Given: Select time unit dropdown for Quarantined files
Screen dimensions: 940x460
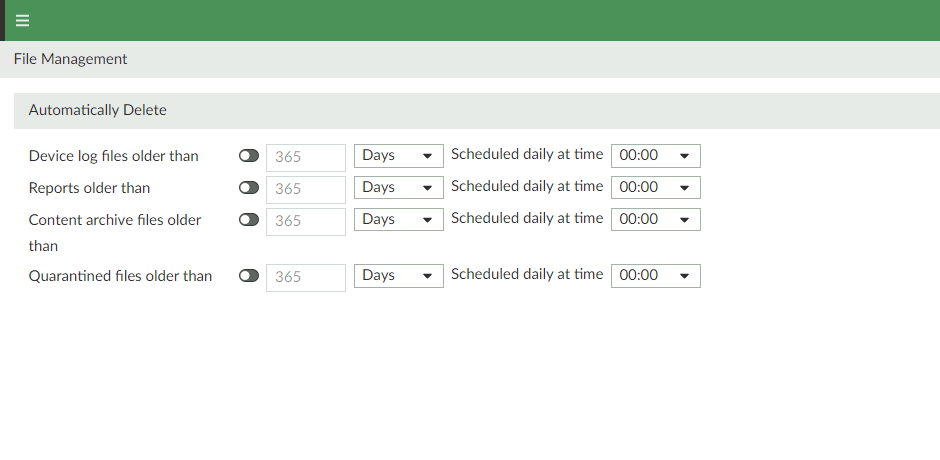Looking at the screenshot, I should 398,276.
